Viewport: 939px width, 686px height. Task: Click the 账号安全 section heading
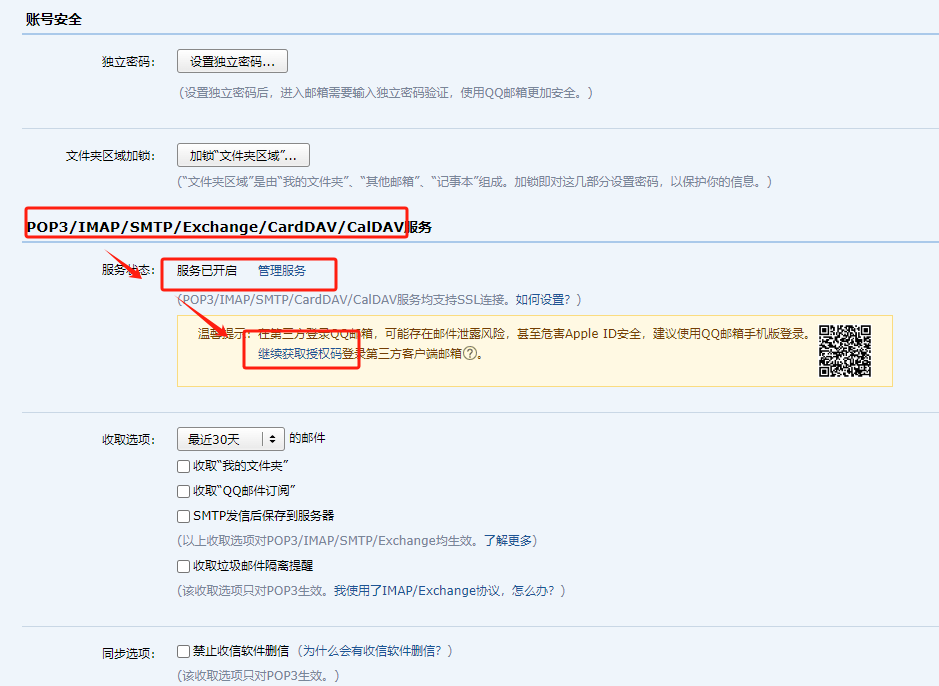click(x=54, y=19)
